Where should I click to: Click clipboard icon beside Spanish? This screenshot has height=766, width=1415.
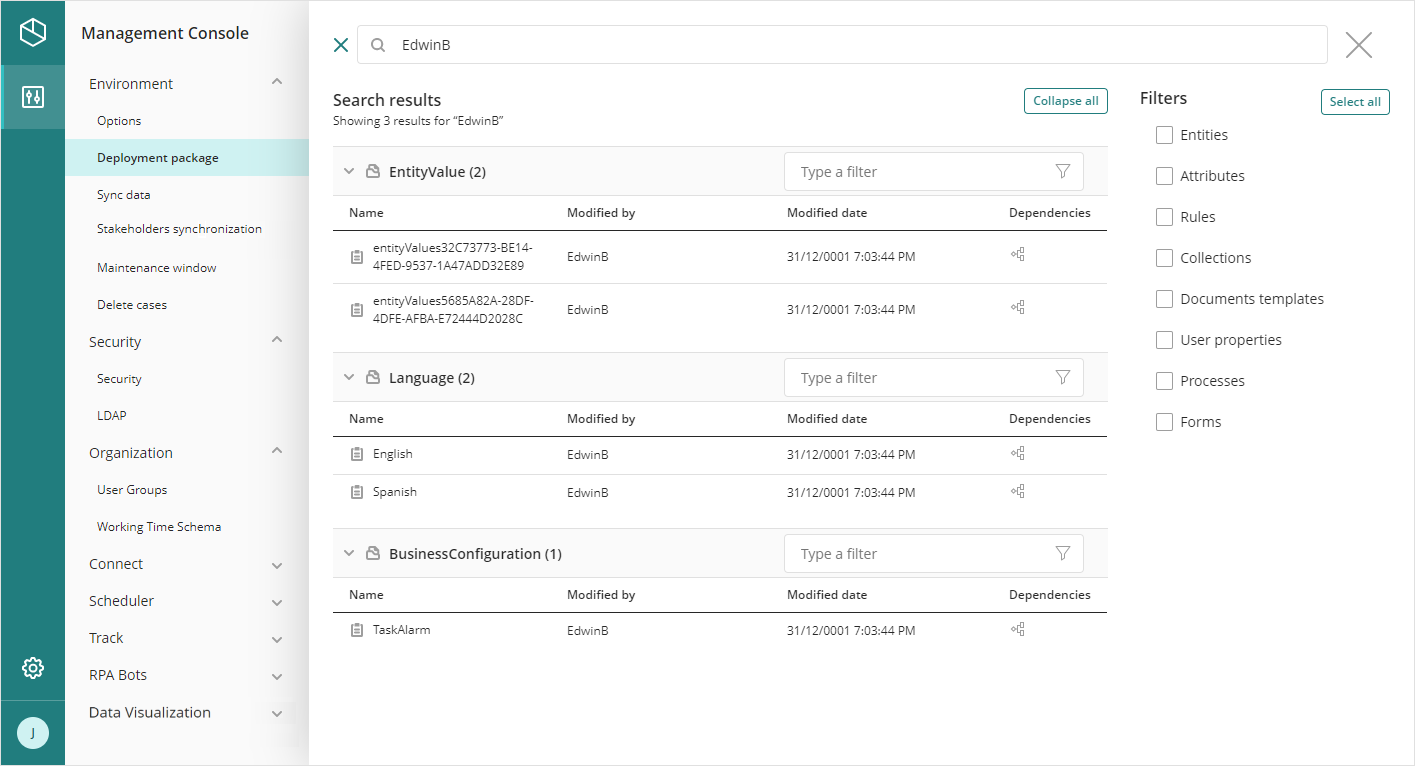(357, 492)
